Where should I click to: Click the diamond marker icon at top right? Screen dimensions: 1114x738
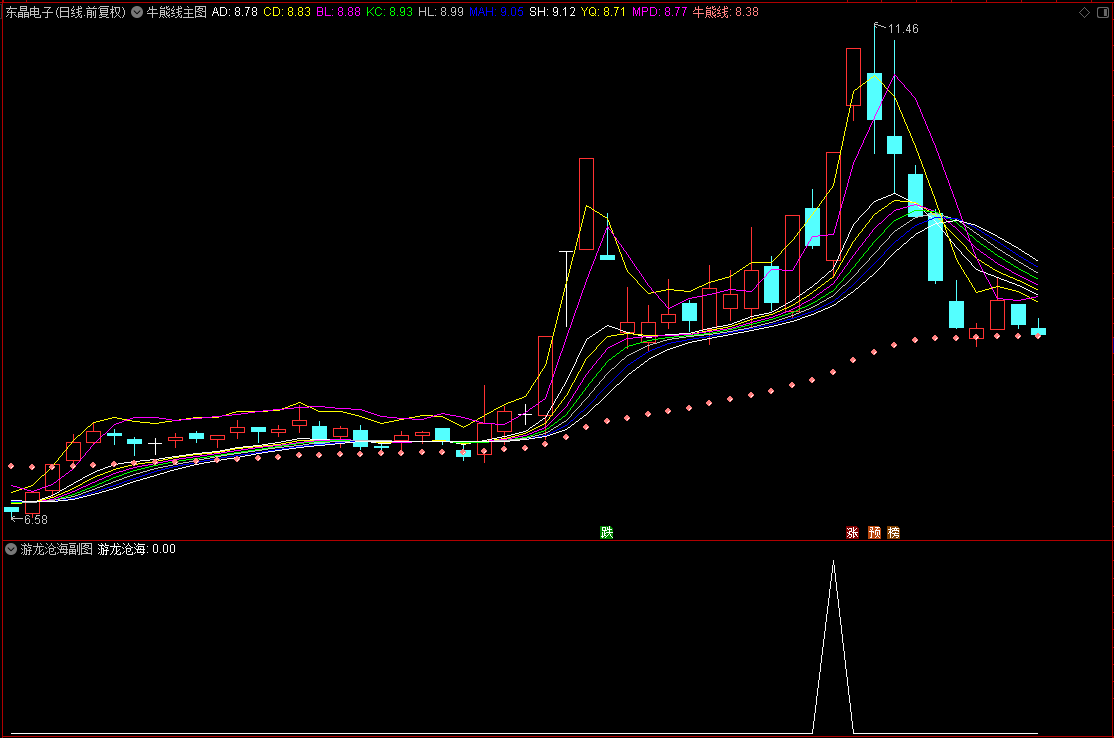pyautogui.click(x=1084, y=12)
